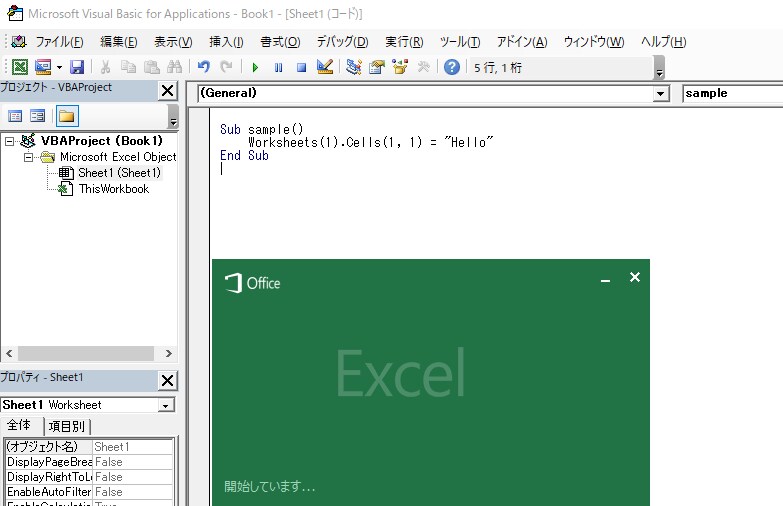Open the ファイル(F) menu

(59, 42)
